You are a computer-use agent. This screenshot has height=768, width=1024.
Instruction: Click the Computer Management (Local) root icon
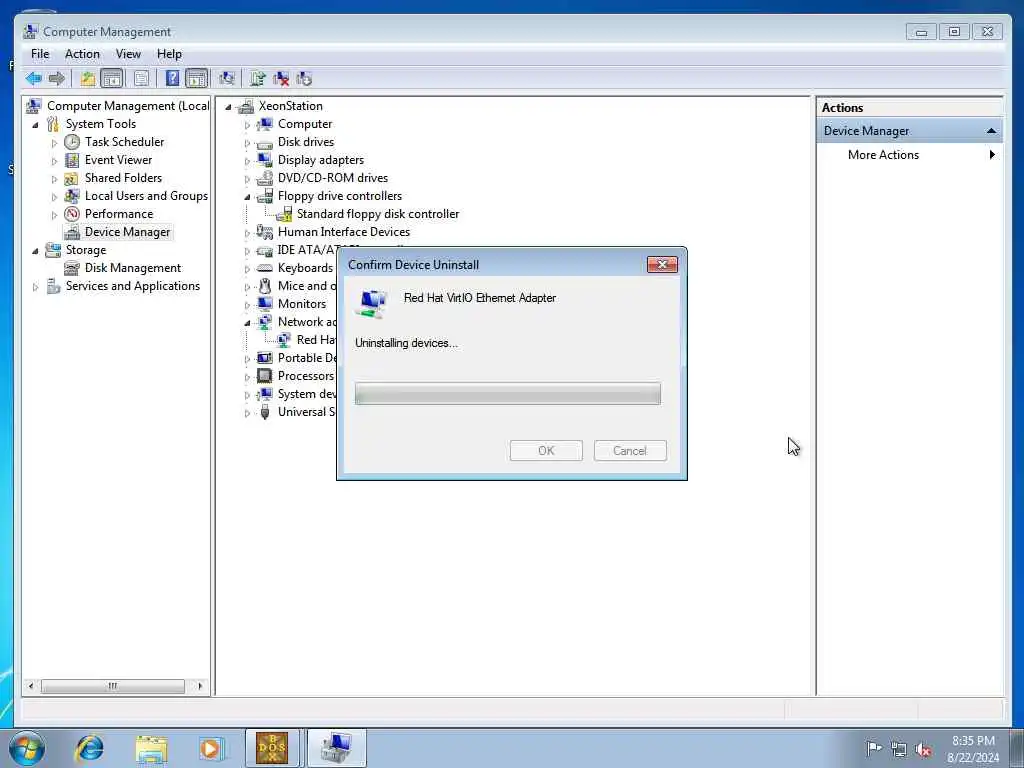tap(34, 106)
